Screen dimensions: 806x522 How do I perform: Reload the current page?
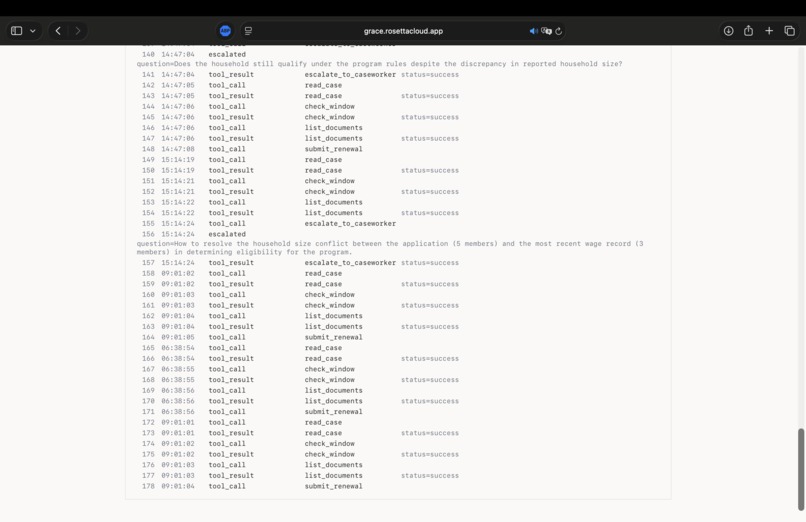click(559, 31)
